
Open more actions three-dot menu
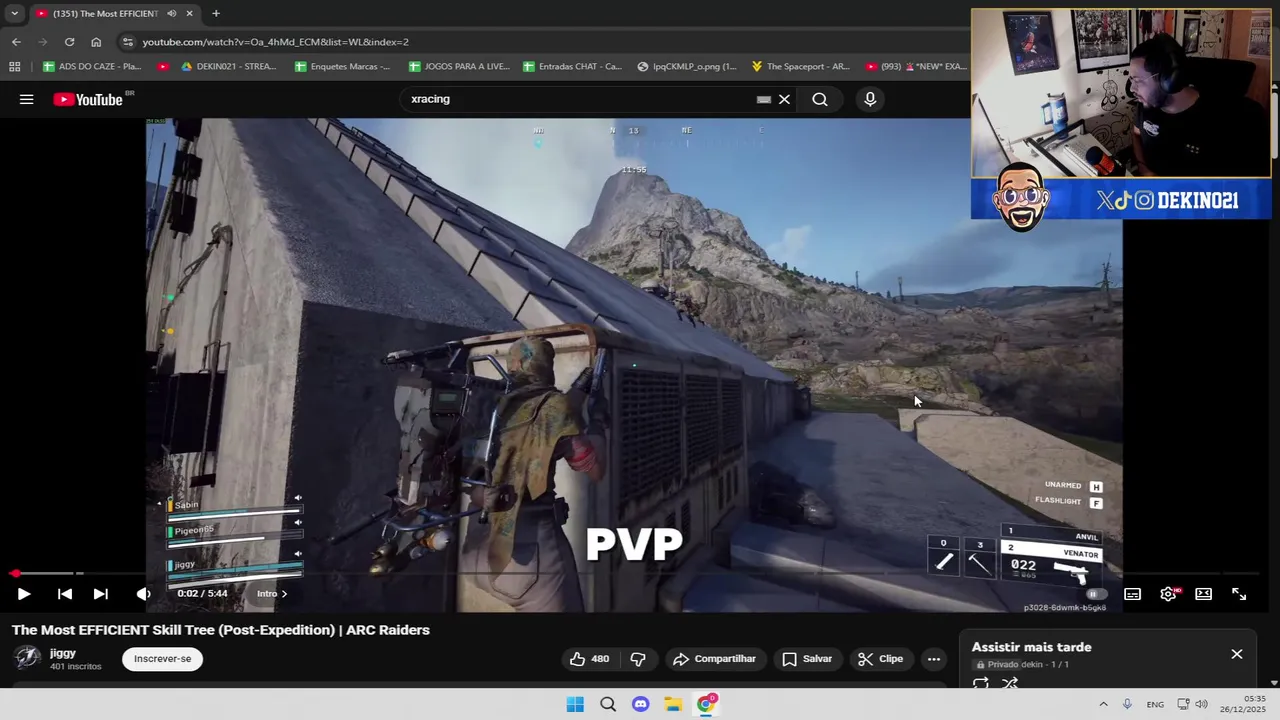933,659
